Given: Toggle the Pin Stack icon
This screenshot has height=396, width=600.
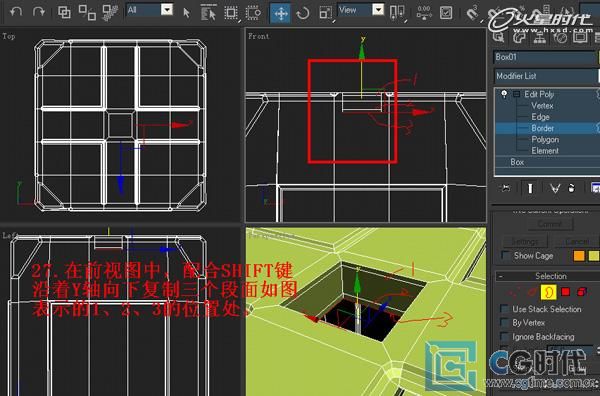Looking at the screenshot, I should click(506, 188).
